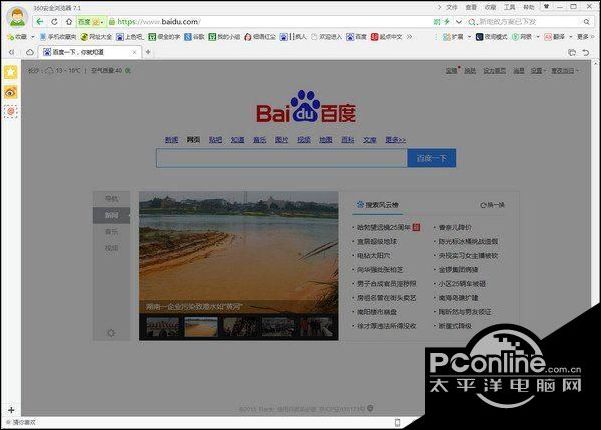Image resolution: width=601 pixels, height=430 pixels.
Task: Open 设为首页 link at page top
Action: click(x=494, y=71)
